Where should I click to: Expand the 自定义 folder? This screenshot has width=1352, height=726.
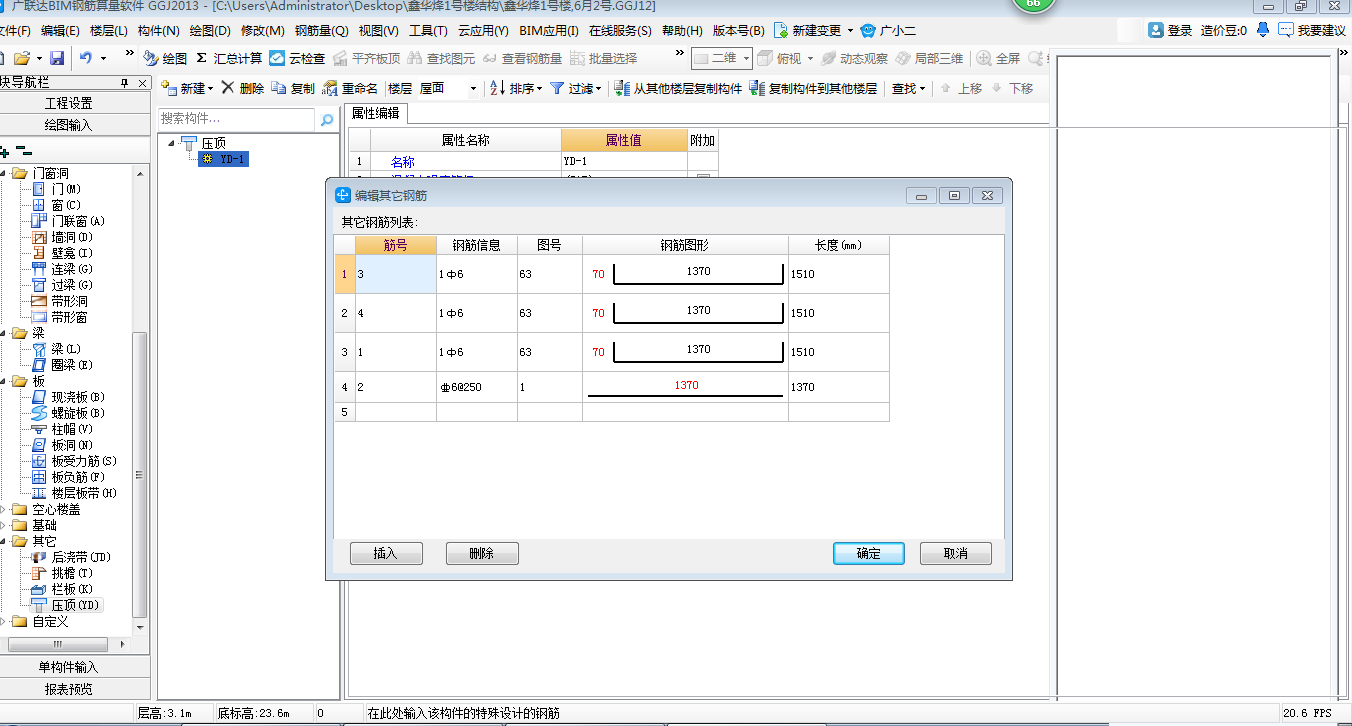(3, 621)
